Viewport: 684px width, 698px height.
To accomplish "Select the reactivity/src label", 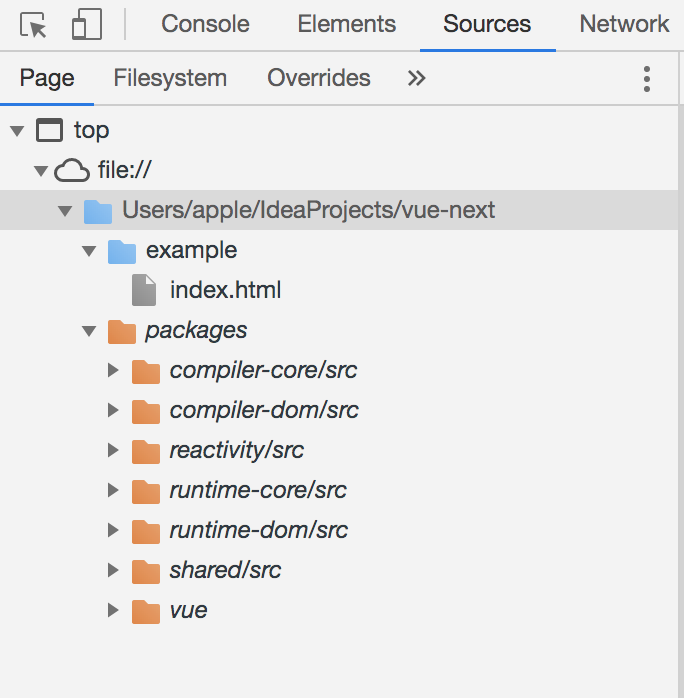I will tap(237, 450).
